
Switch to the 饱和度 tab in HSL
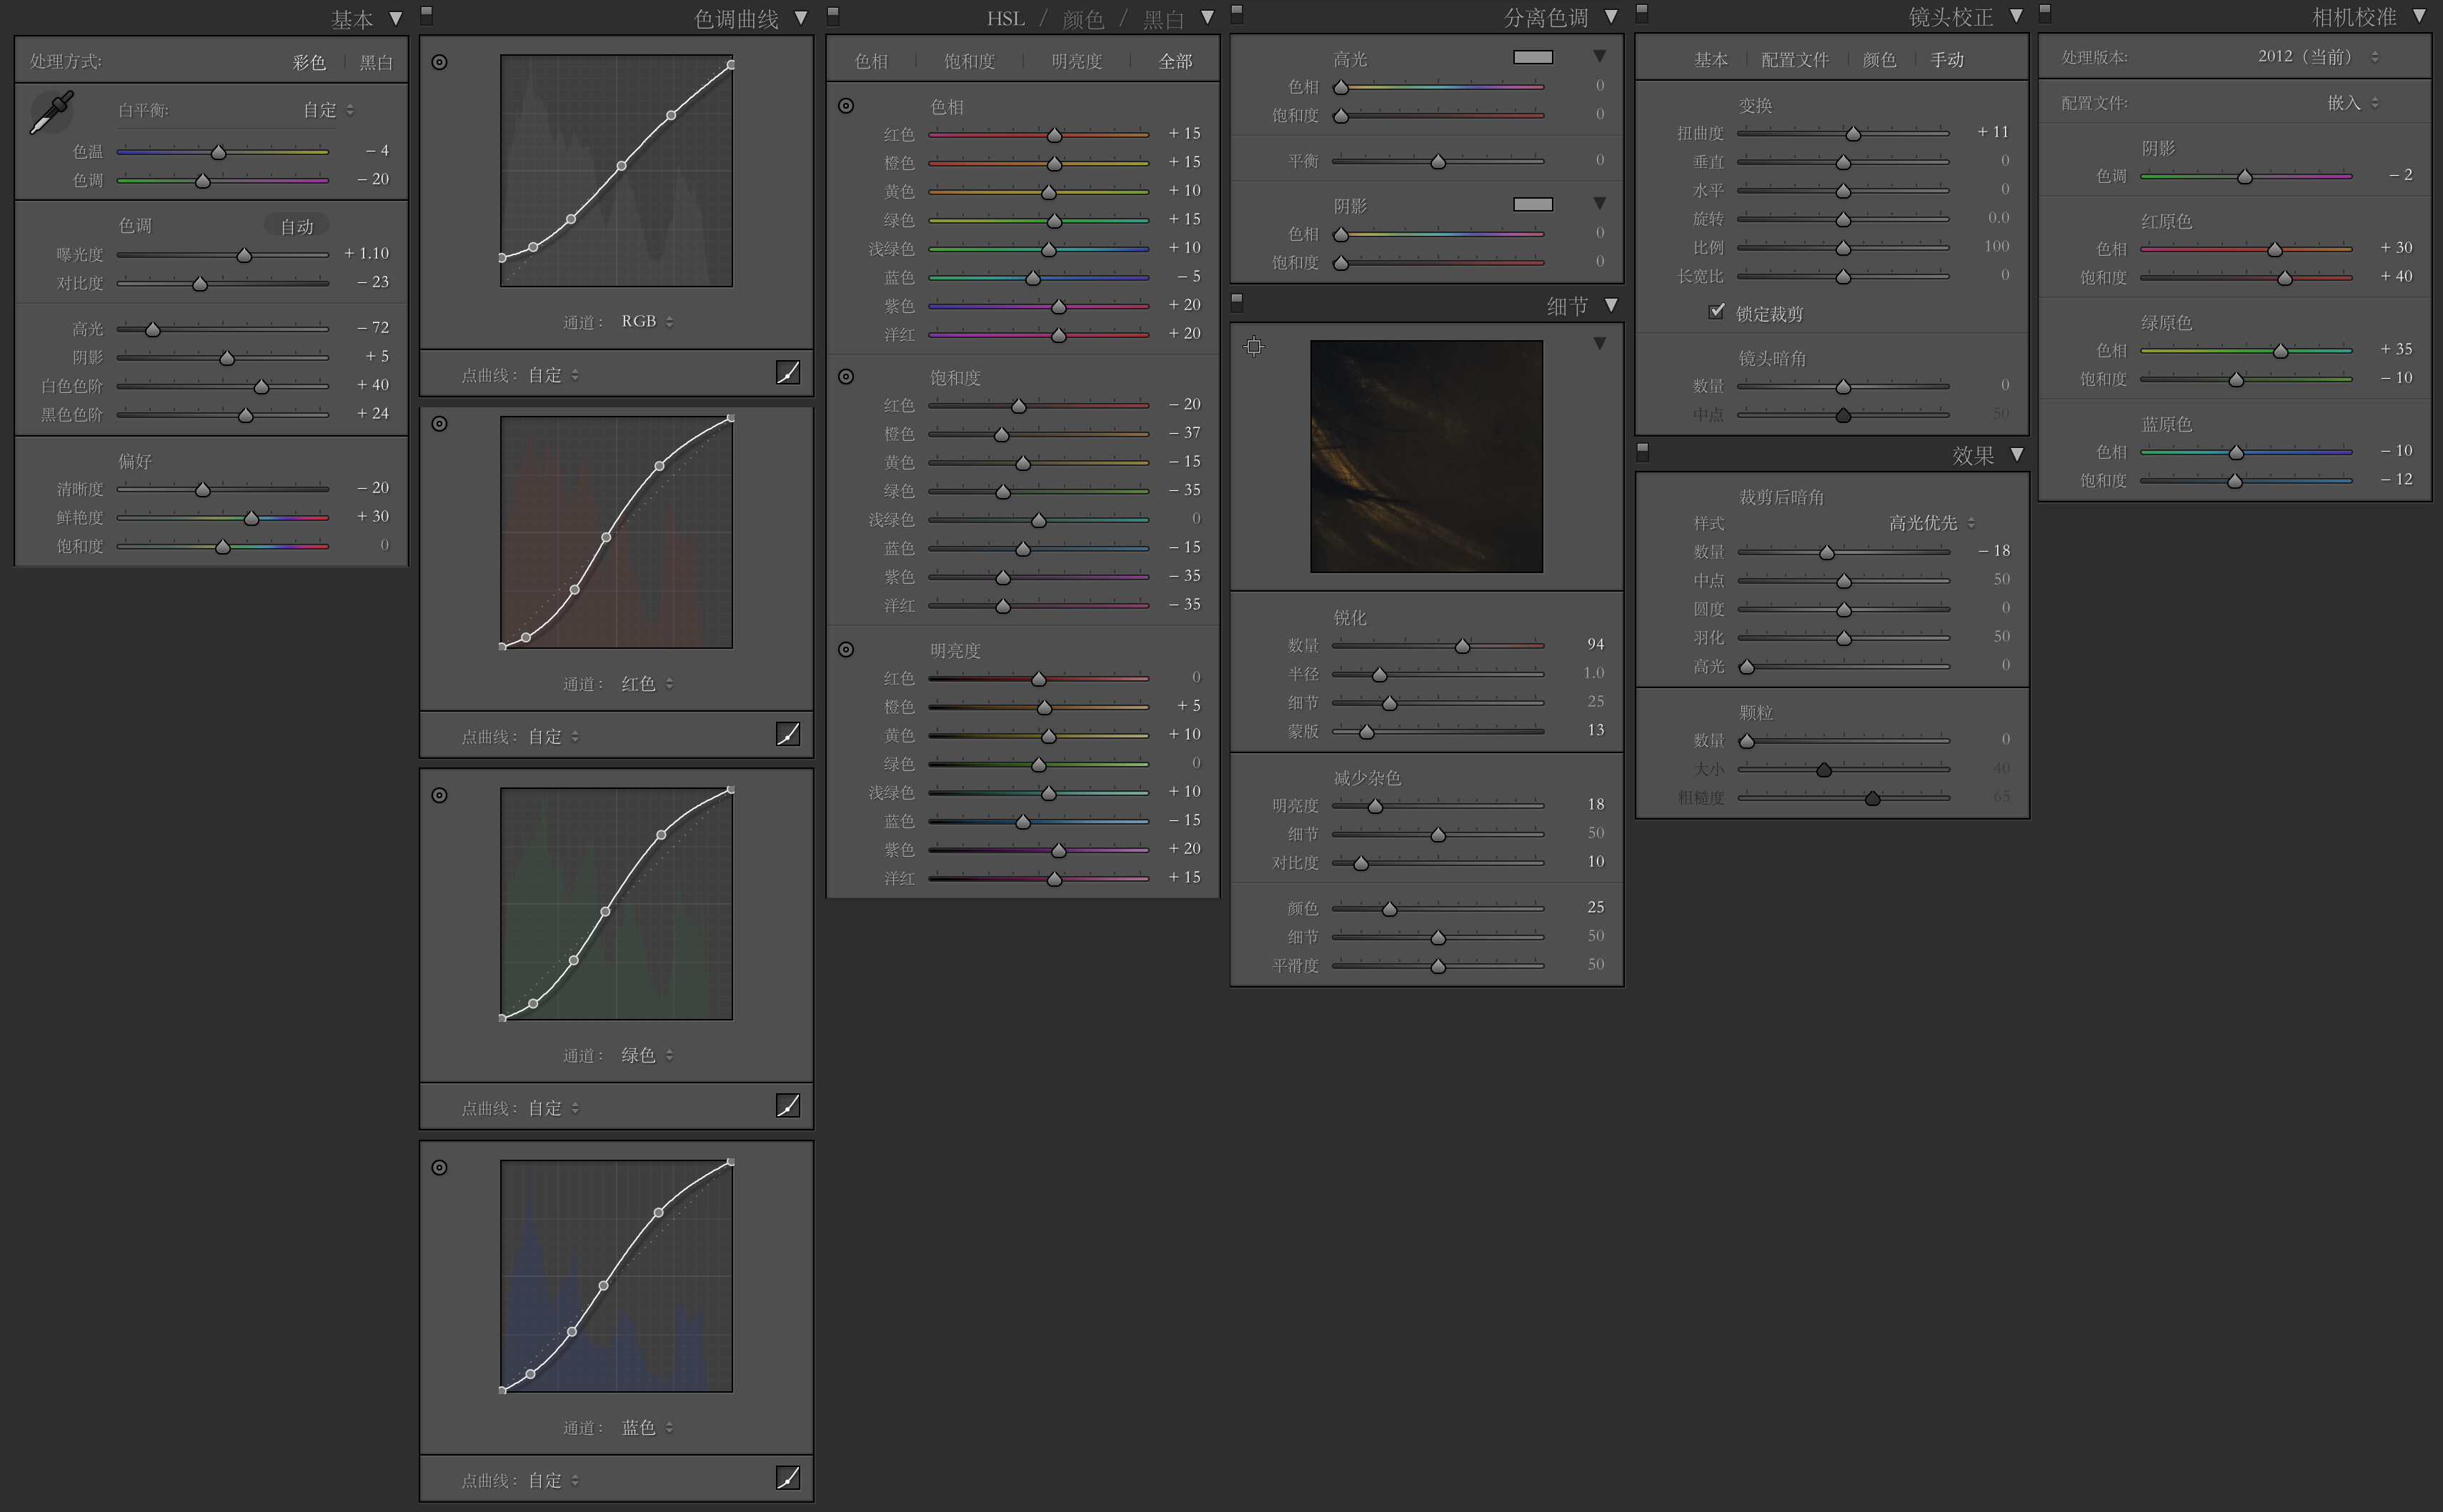pyautogui.click(x=969, y=62)
